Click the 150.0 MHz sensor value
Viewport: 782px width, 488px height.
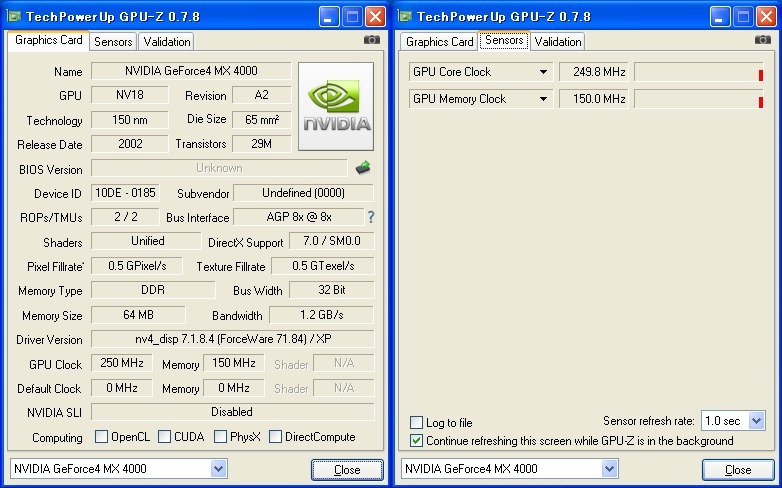point(594,99)
